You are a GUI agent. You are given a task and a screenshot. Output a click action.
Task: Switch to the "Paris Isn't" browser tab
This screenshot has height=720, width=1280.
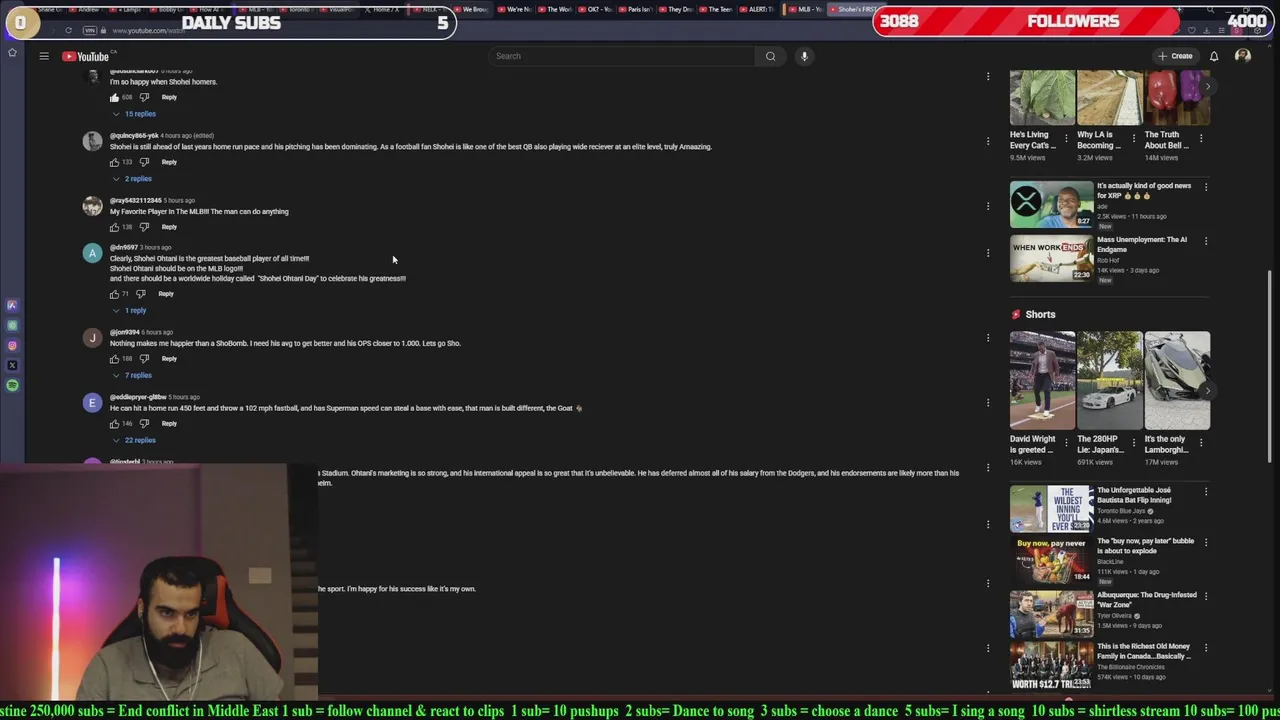[x=633, y=9]
